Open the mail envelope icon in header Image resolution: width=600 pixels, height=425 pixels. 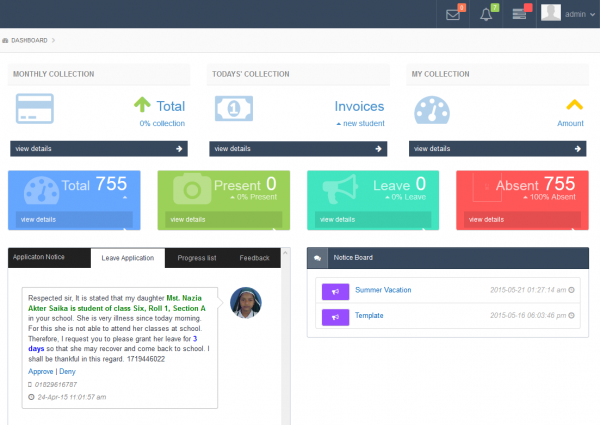(453, 15)
